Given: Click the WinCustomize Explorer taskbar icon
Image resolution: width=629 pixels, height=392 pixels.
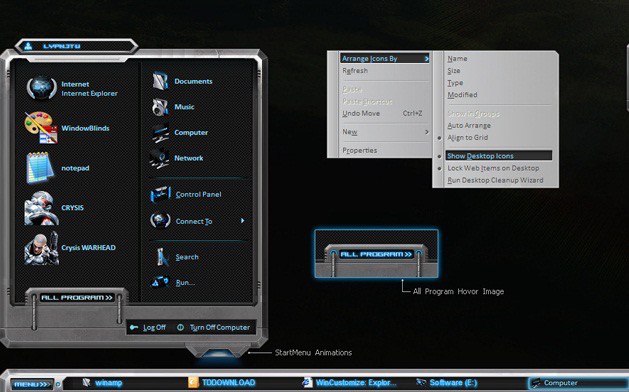Looking at the screenshot, I should tap(307, 382).
